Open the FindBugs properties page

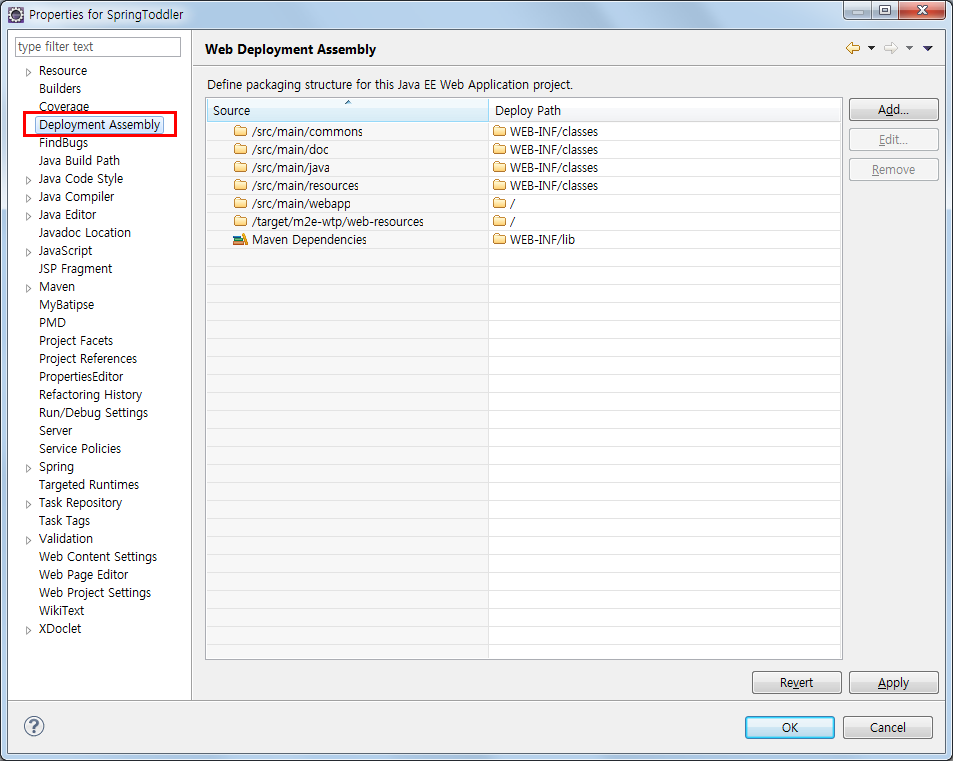[63, 143]
